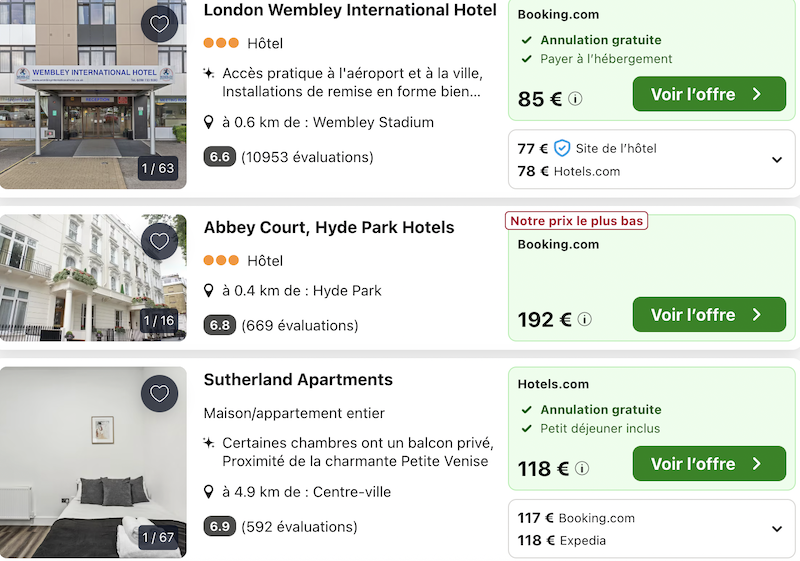Save London Wembley hotel with heart icon
This screenshot has height=561, width=800.
[159, 24]
